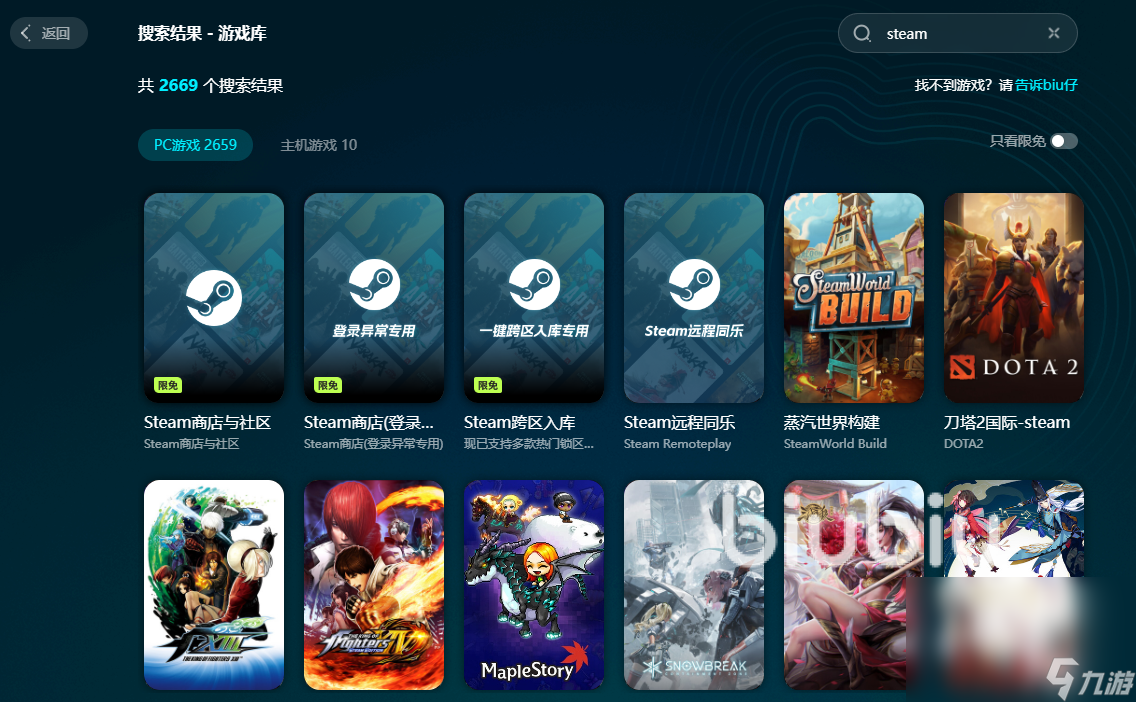
Task: Open the 一键跨区入库专用 Steam card
Action: (534, 298)
